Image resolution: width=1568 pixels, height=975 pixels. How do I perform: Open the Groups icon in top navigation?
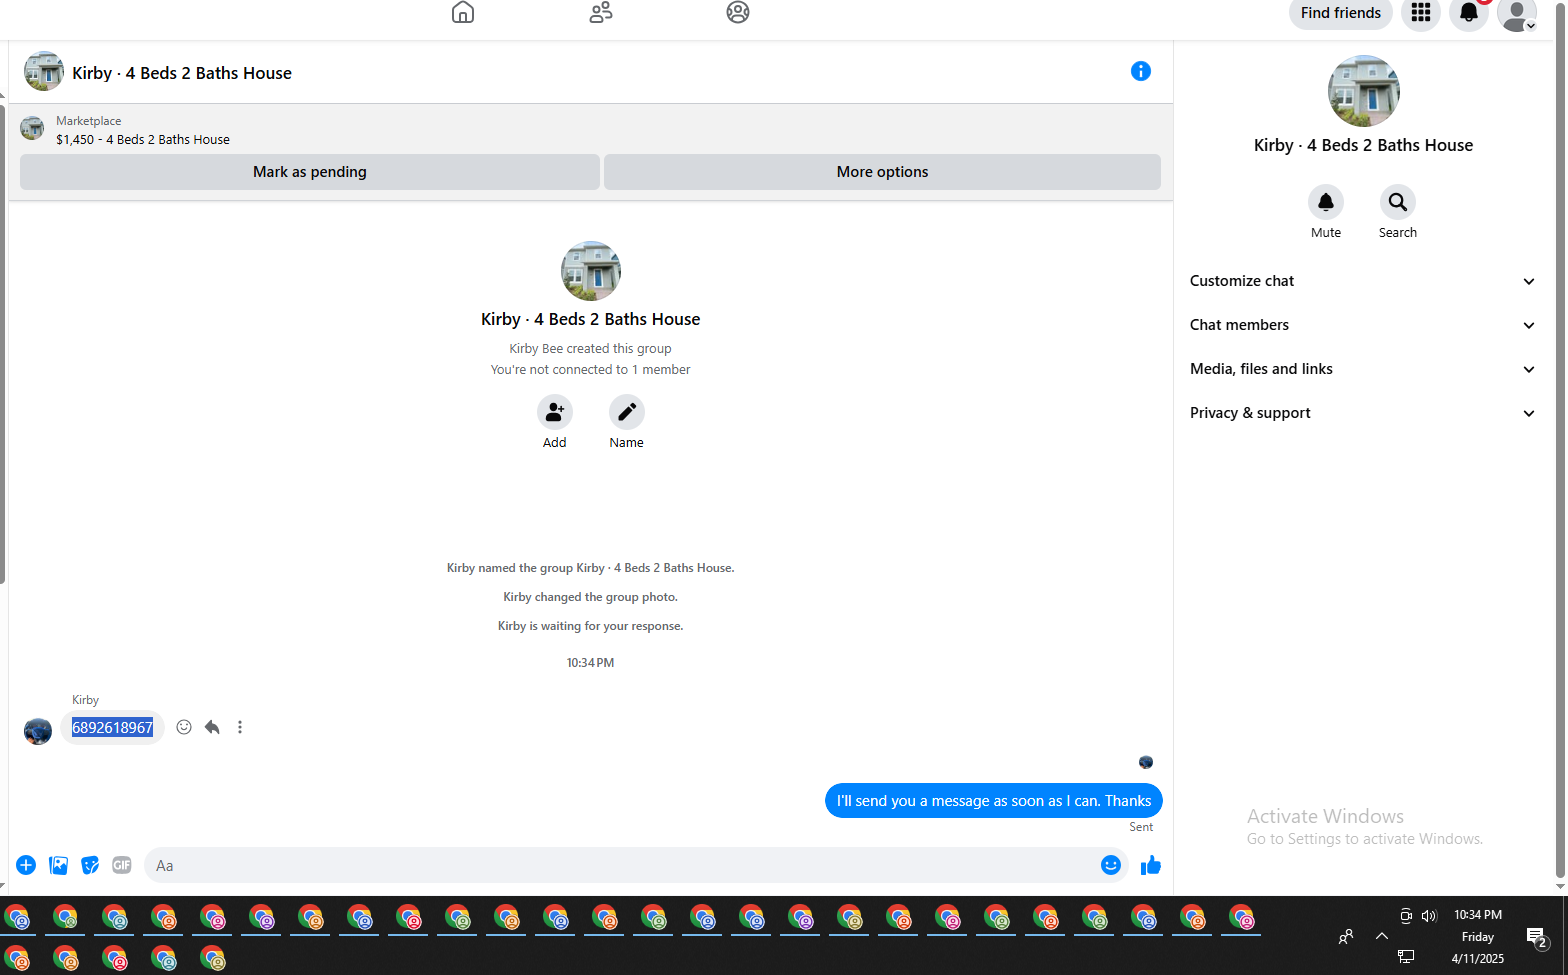click(x=738, y=12)
